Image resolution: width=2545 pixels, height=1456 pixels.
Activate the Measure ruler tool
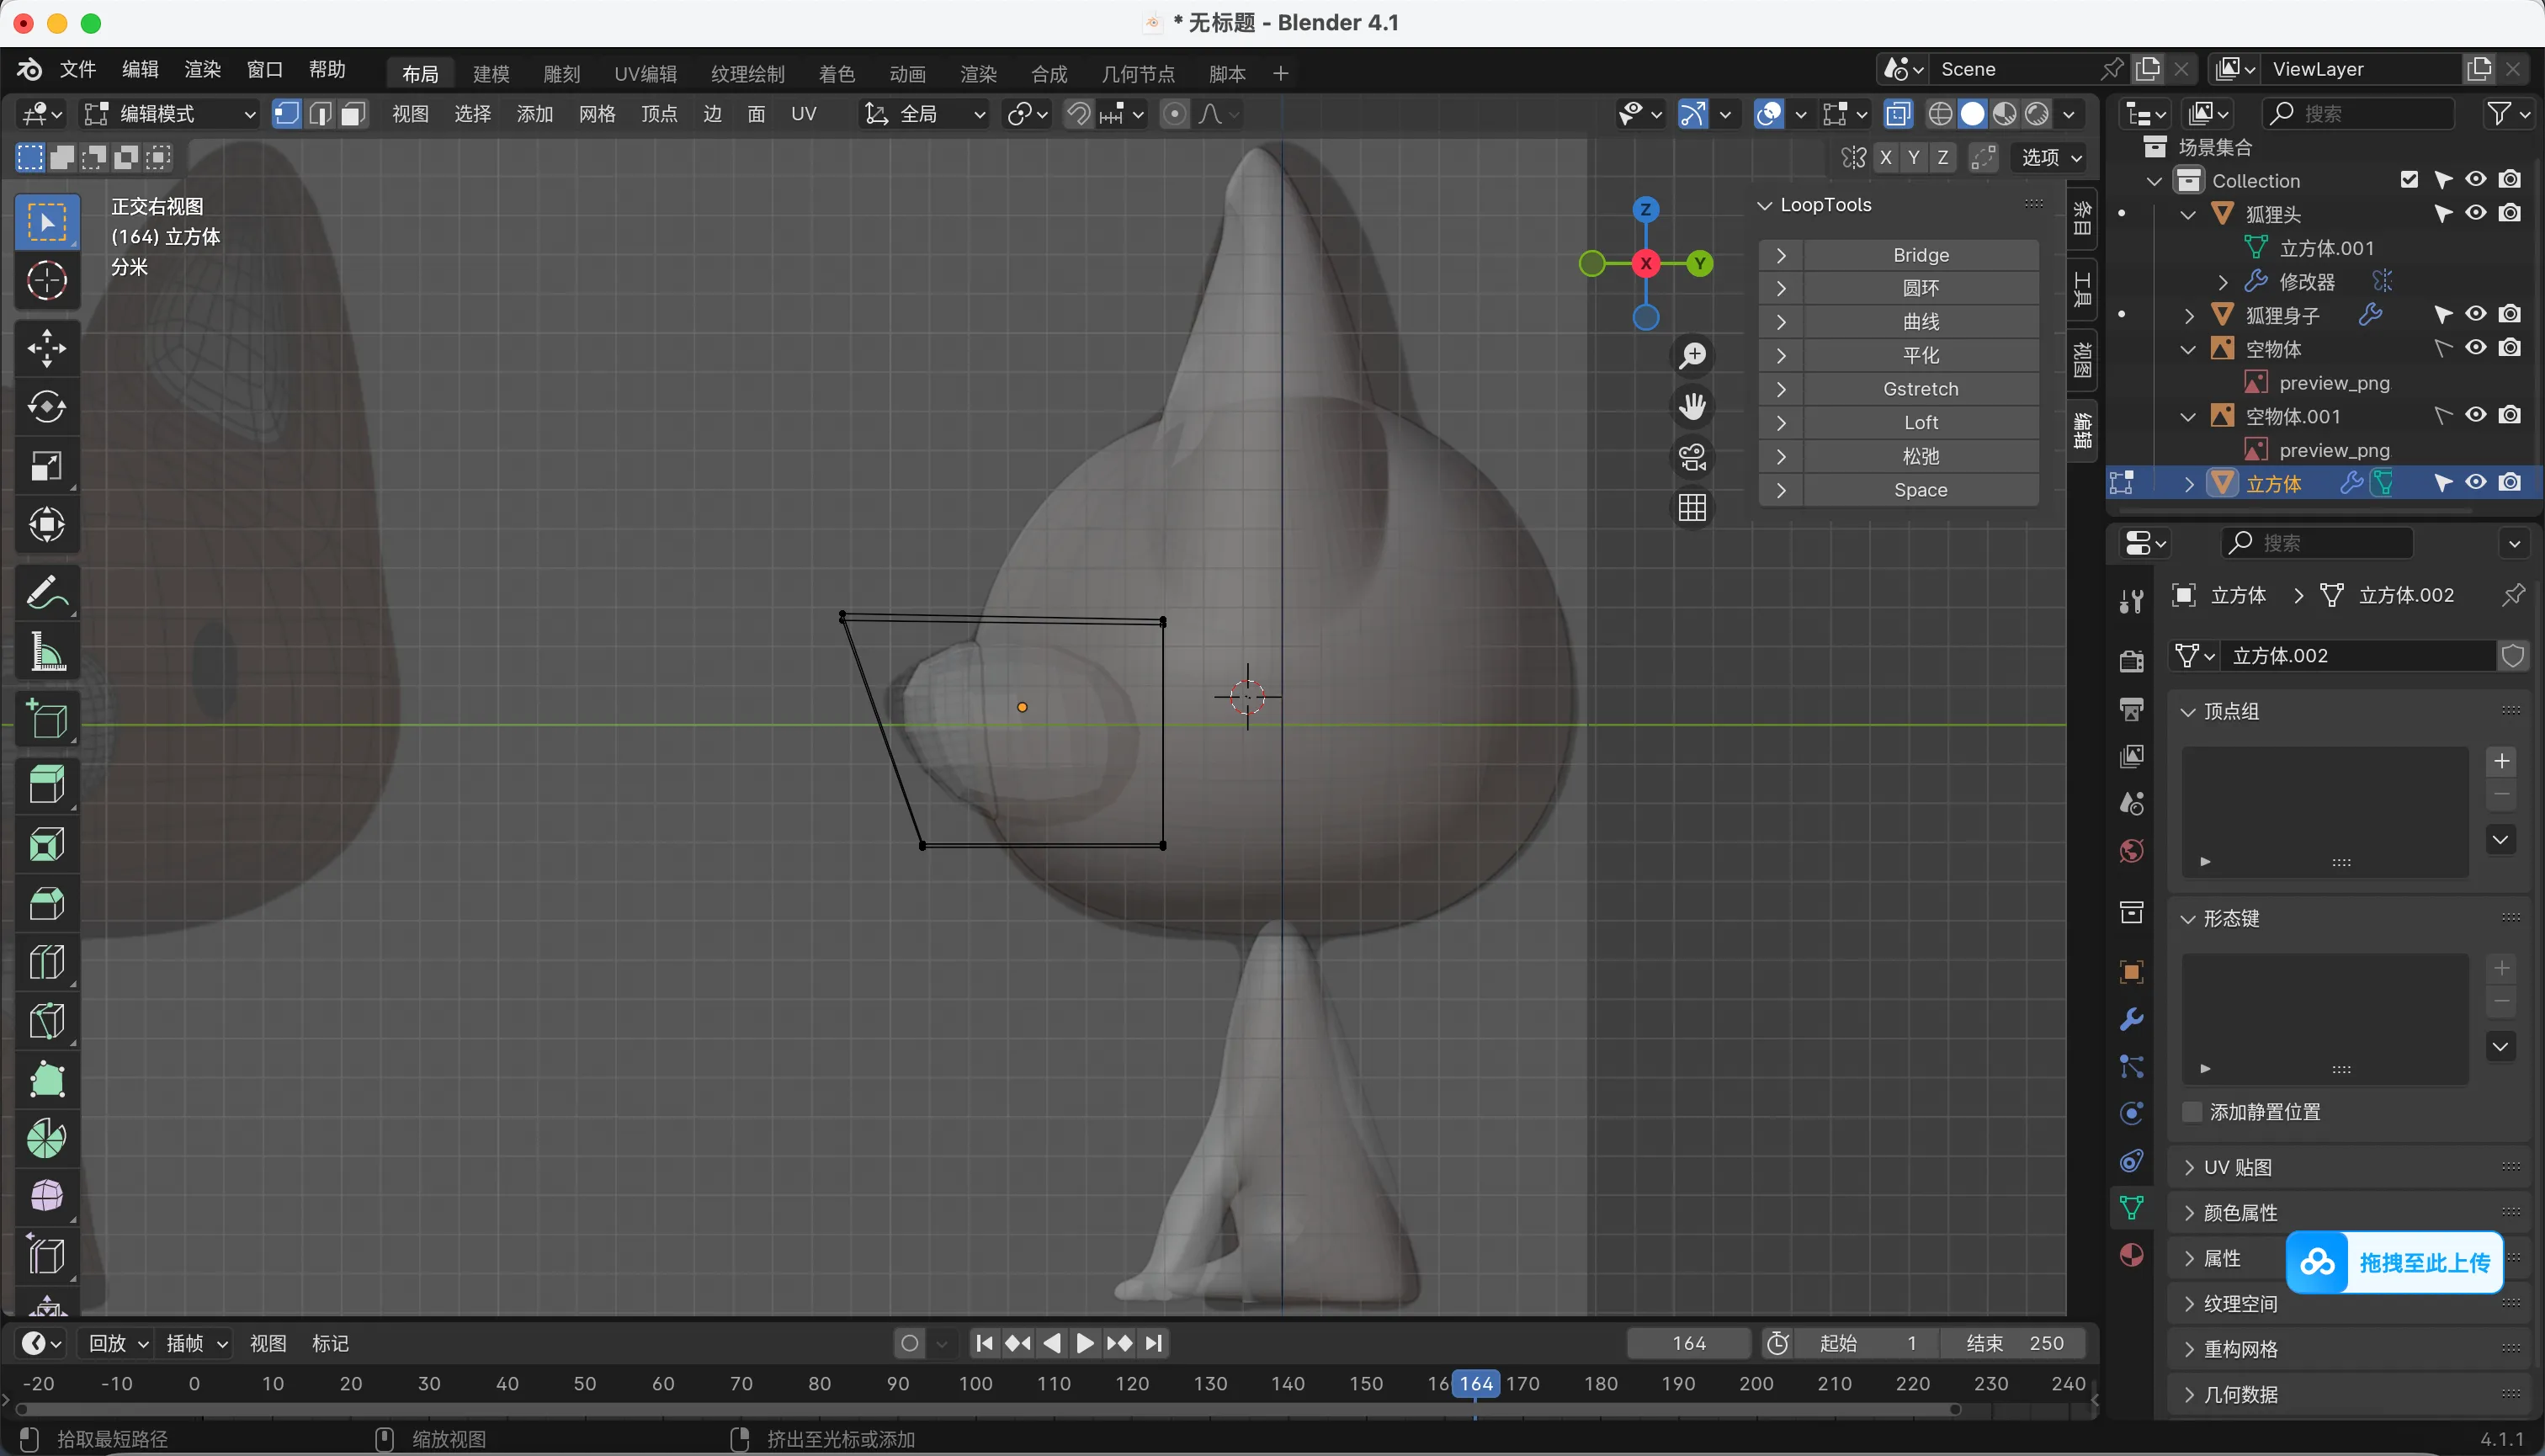coord(46,652)
